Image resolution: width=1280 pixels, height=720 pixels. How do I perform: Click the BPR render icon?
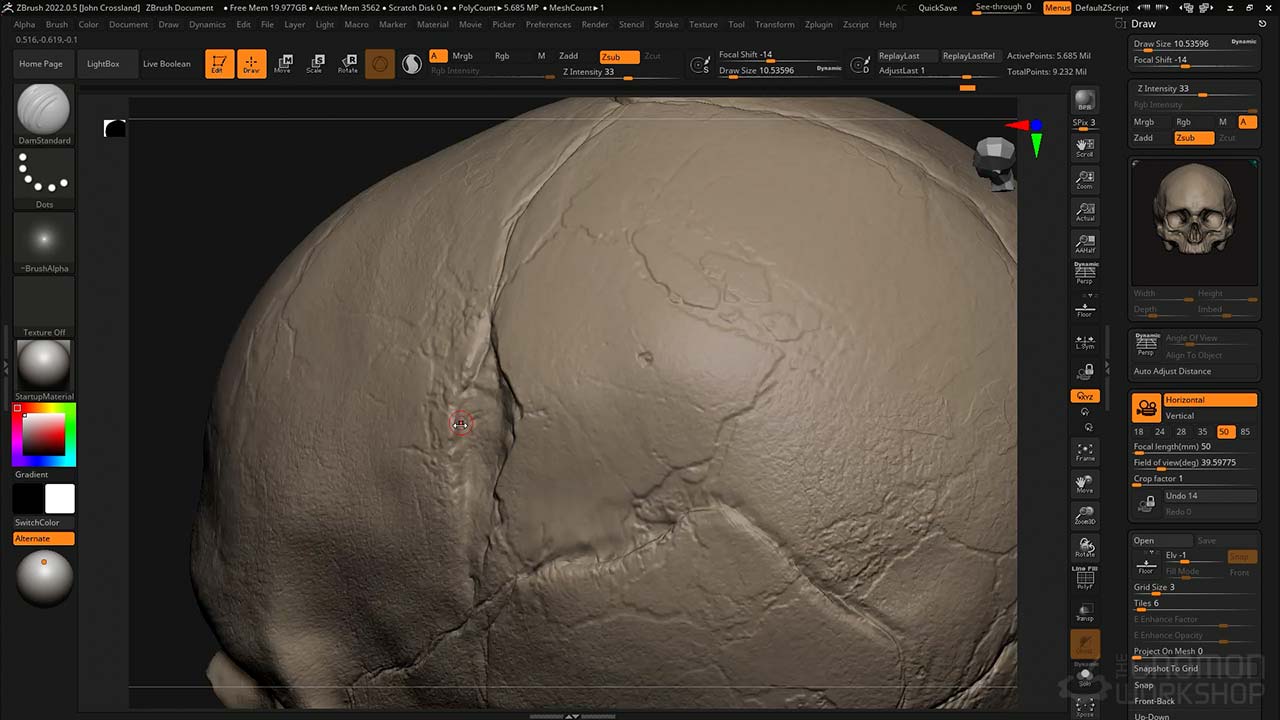(1085, 102)
